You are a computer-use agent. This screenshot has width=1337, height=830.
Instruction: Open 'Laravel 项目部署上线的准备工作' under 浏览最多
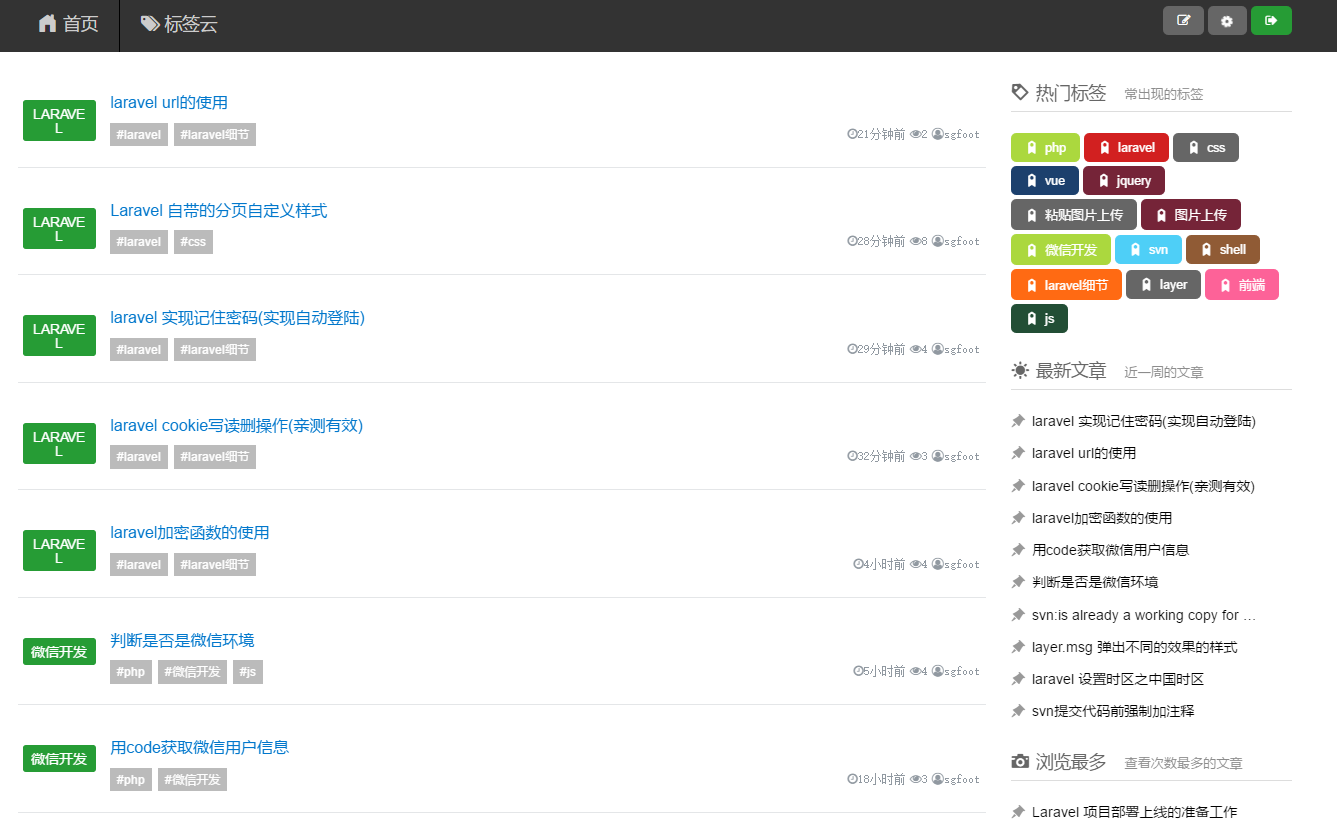(x=1135, y=812)
